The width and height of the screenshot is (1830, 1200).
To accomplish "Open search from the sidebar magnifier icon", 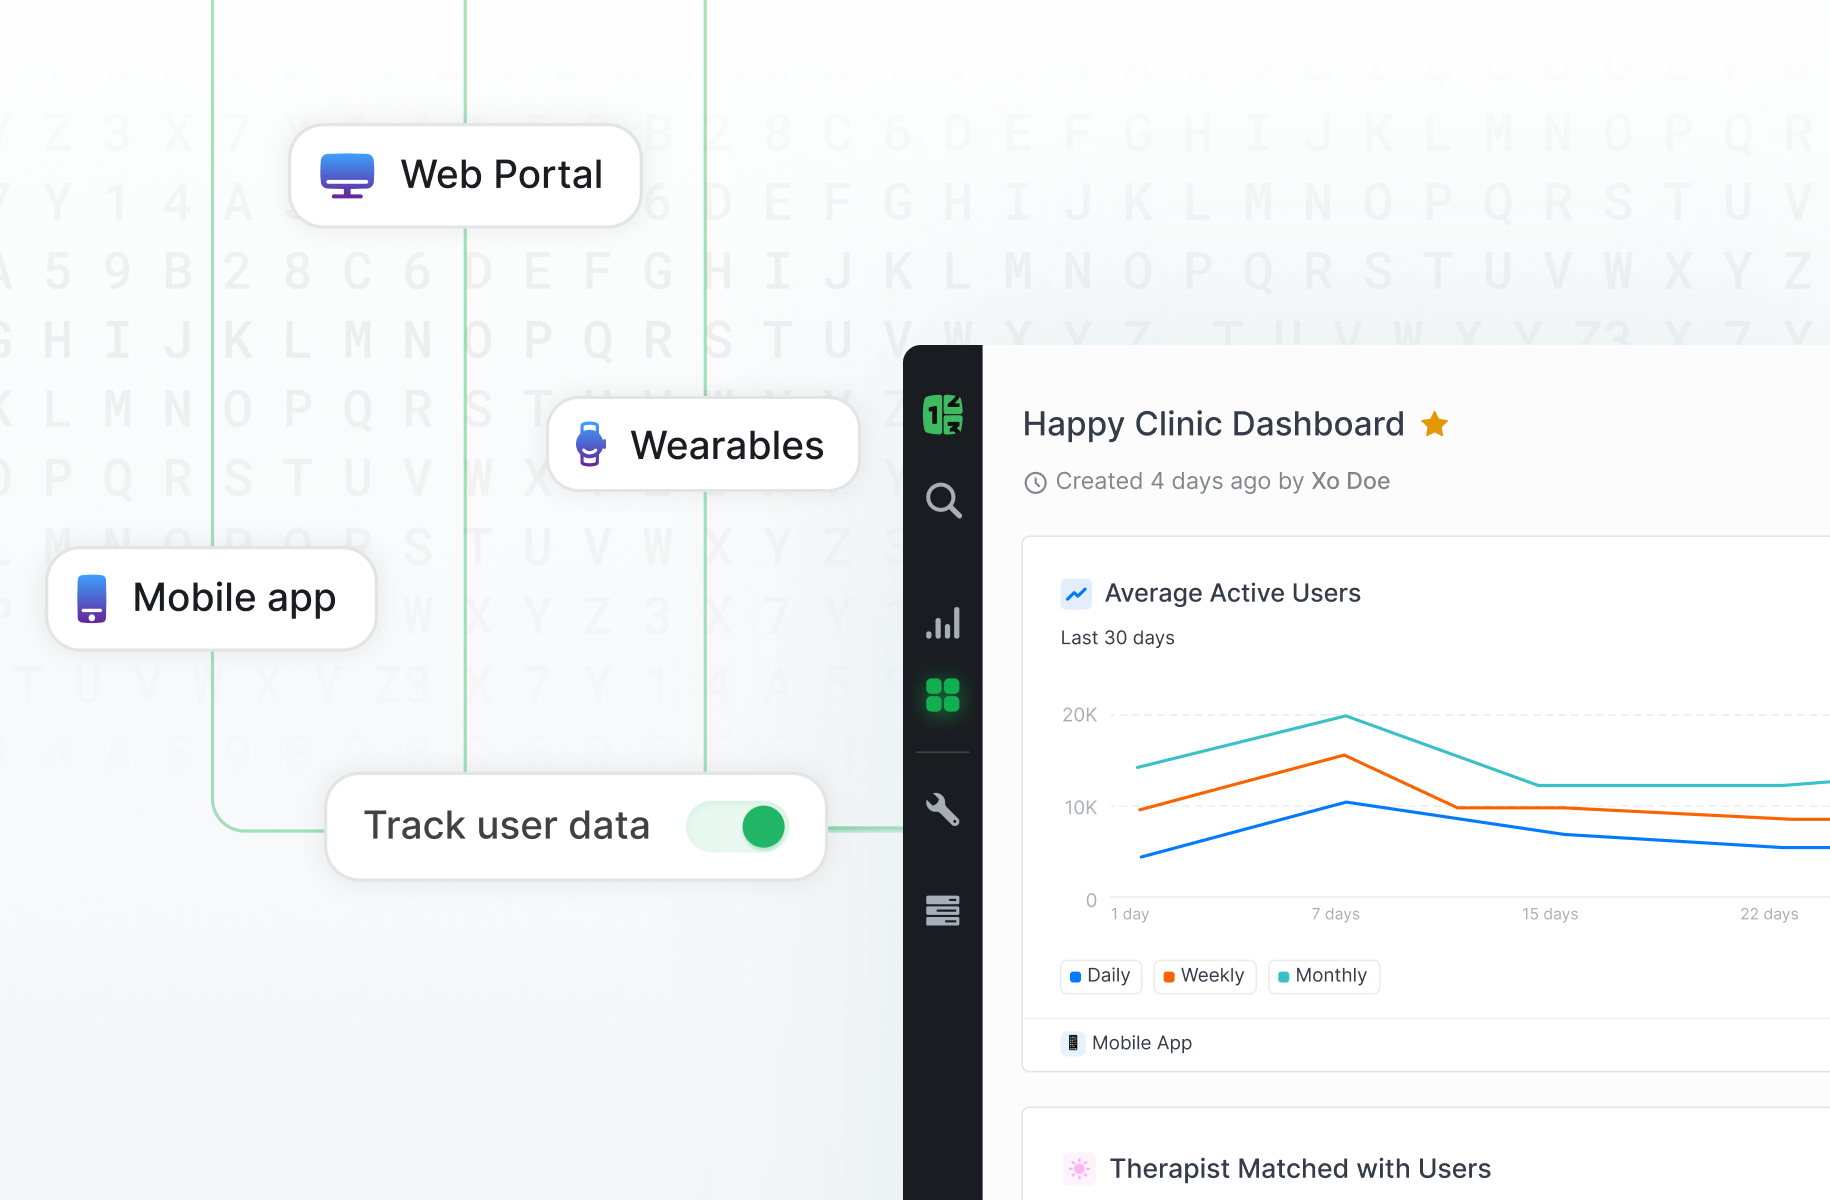I will pyautogui.click(x=943, y=502).
